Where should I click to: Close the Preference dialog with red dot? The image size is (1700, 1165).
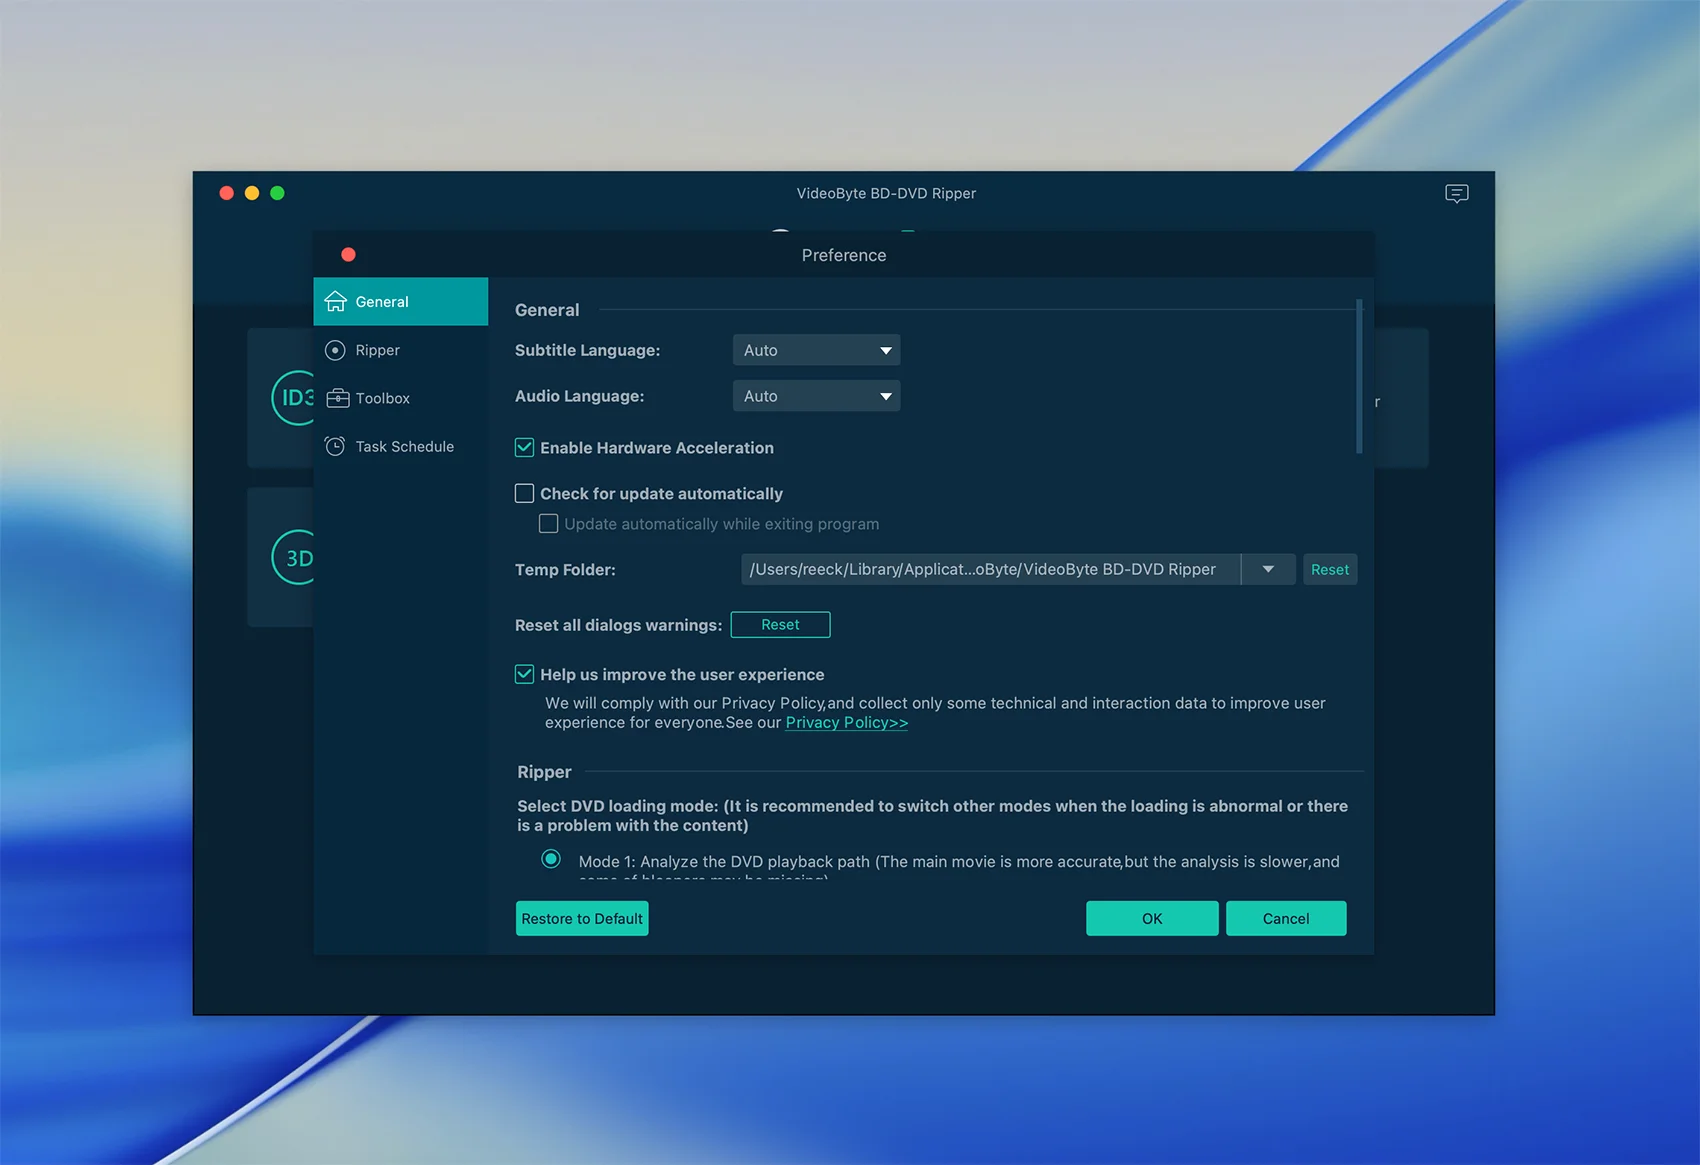[x=348, y=255]
